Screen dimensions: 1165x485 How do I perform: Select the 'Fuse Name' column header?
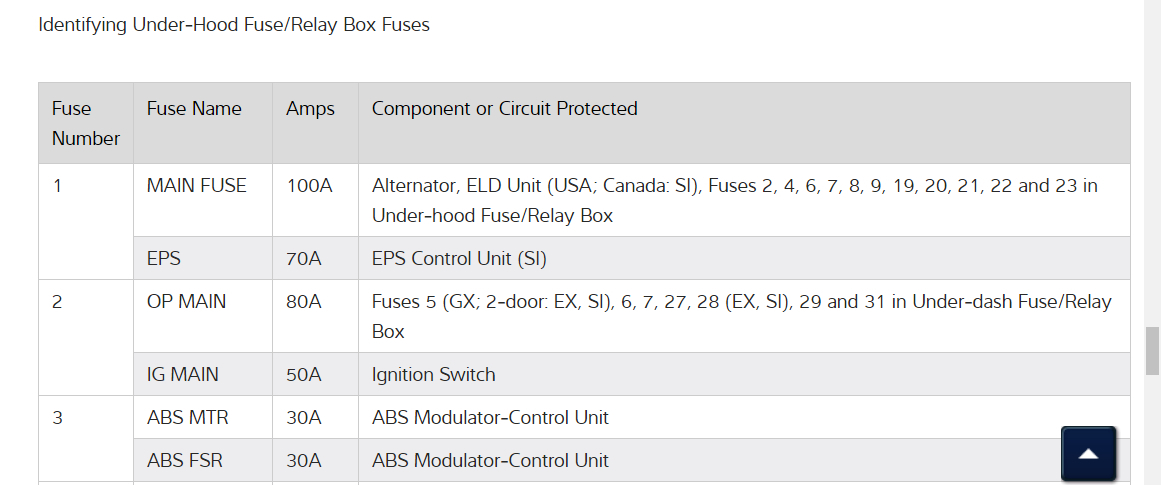coord(194,109)
